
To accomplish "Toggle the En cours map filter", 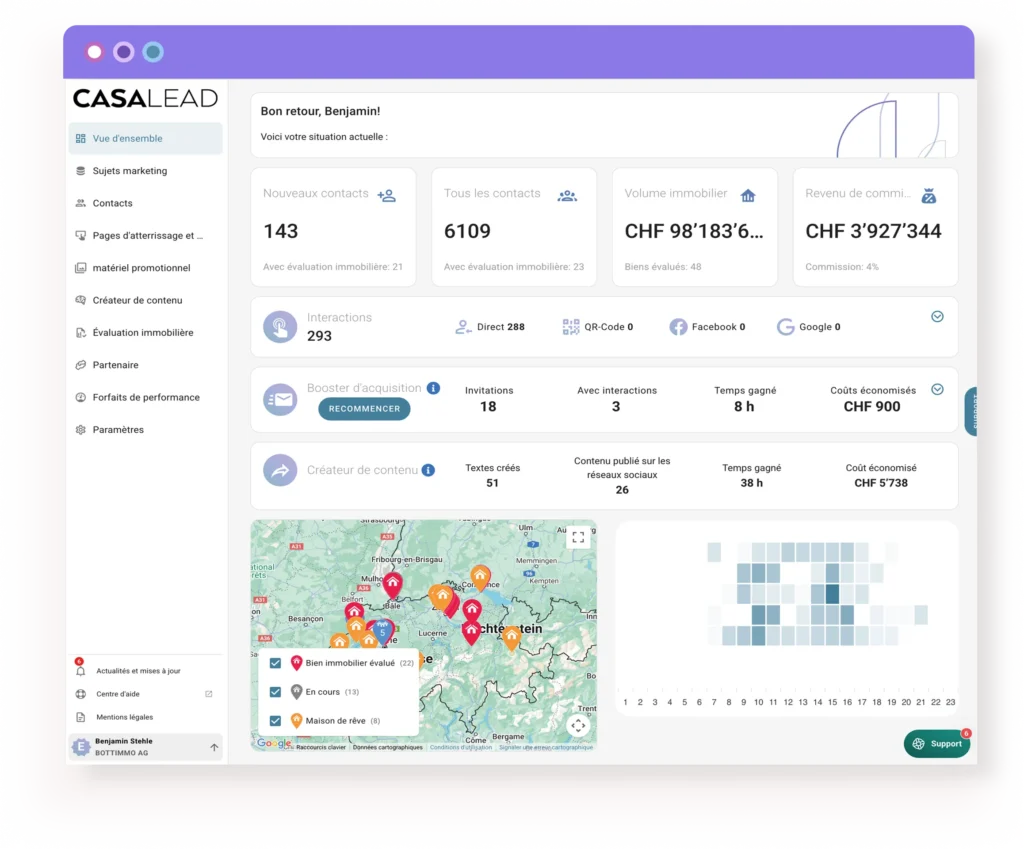I will click(275, 692).
